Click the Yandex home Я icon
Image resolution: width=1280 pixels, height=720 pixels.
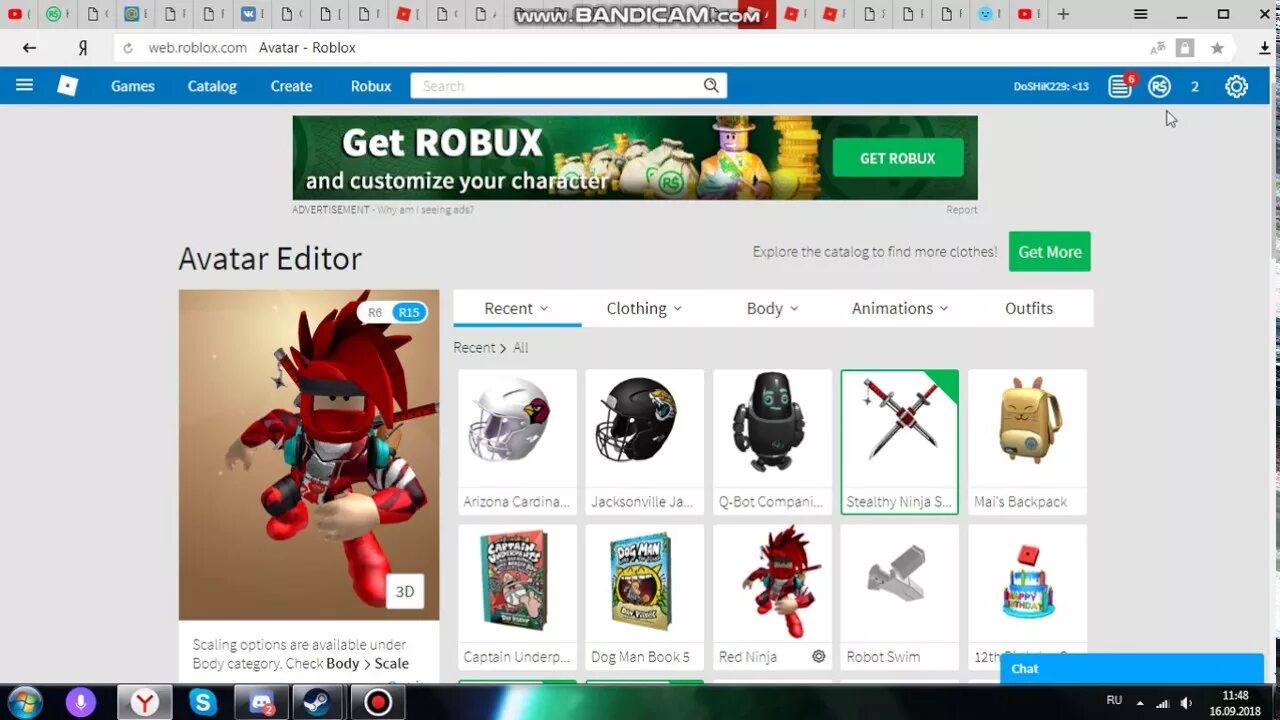coord(83,47)
